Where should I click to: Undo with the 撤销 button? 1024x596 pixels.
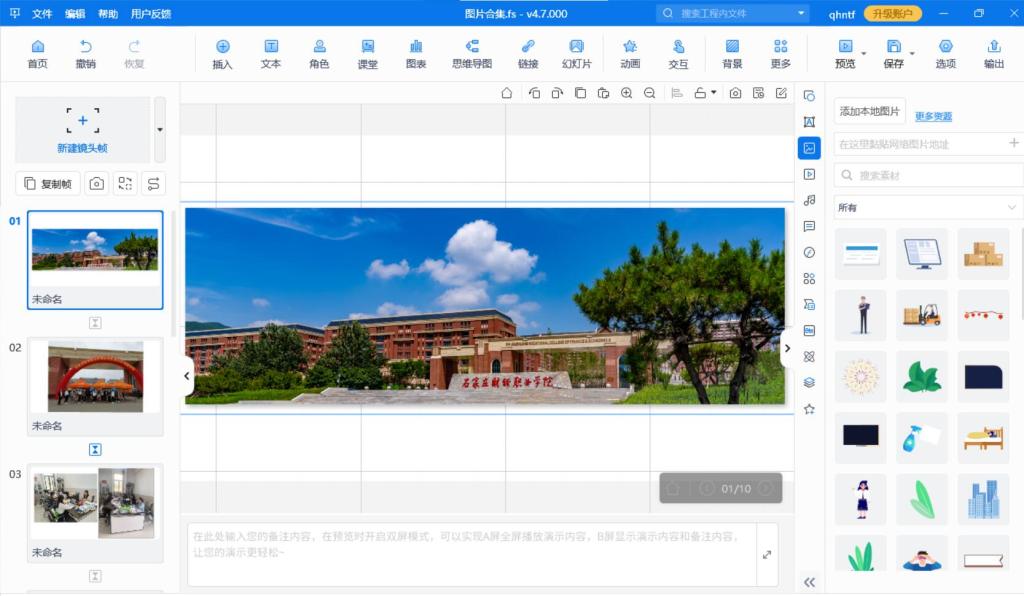(86, 54)
